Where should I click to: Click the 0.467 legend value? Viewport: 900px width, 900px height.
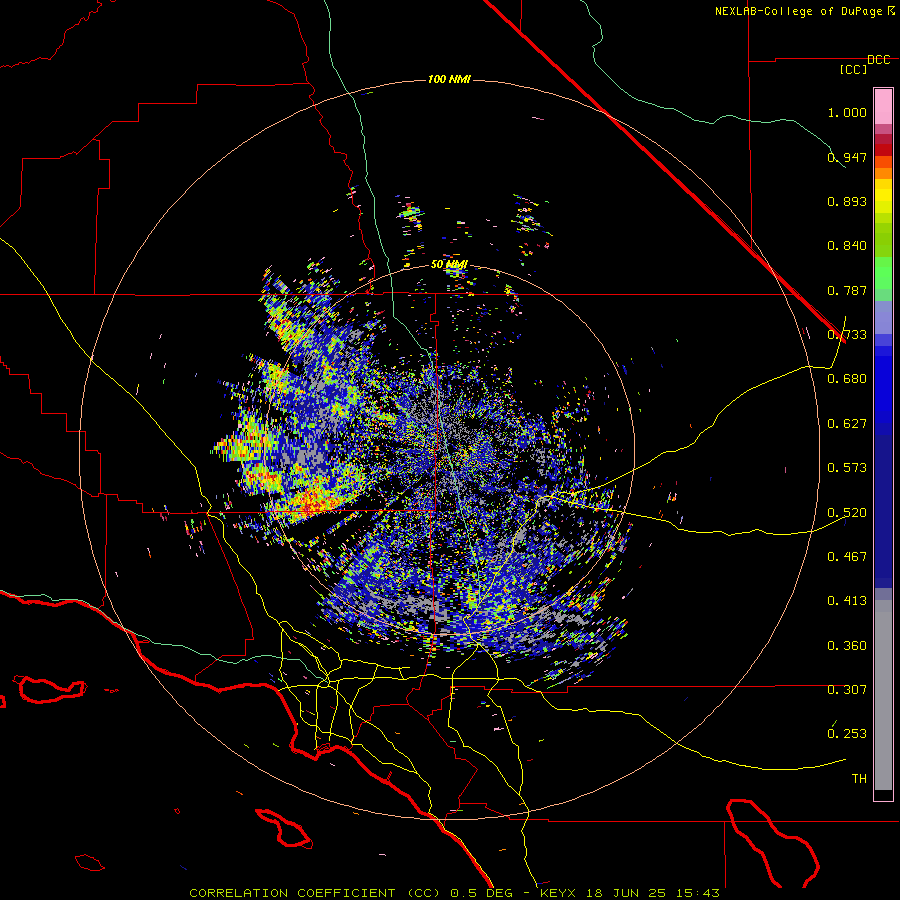(x=847, y=557)
